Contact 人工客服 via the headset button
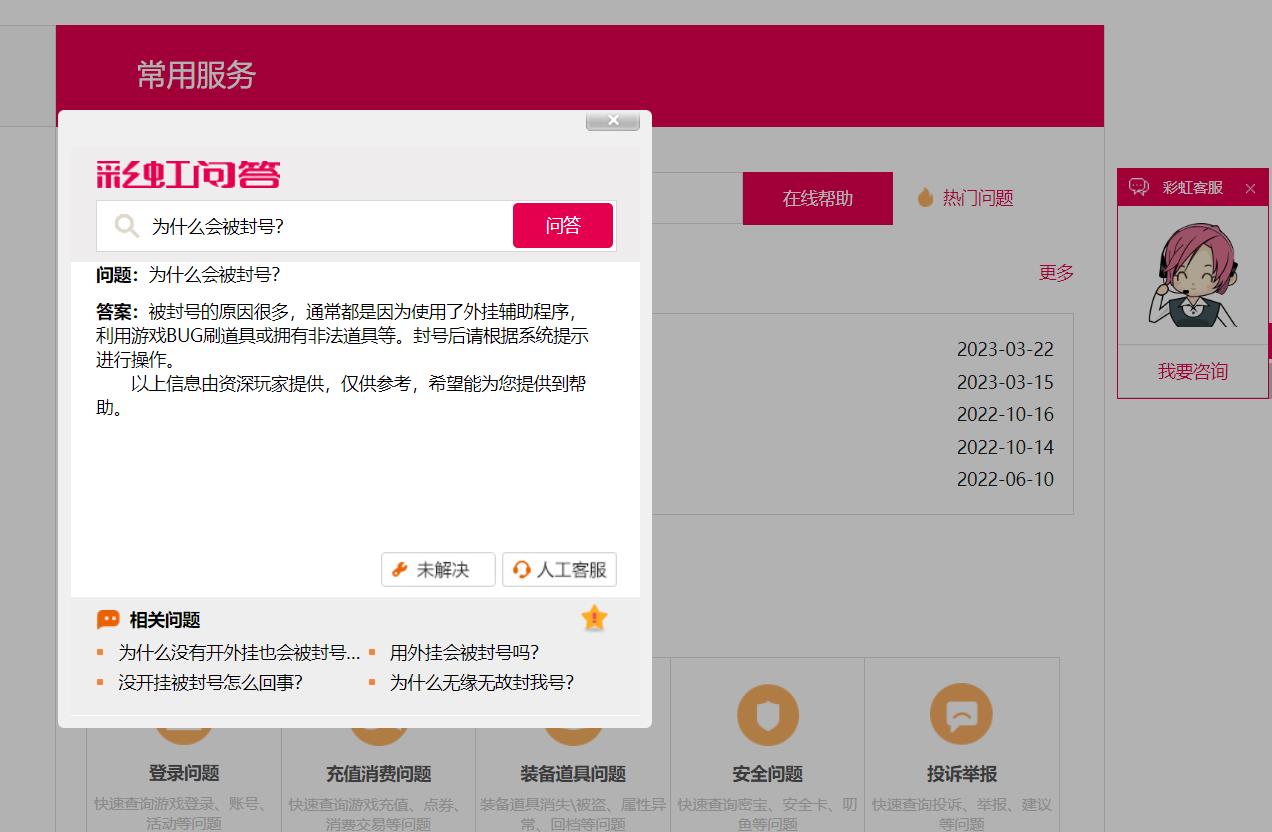 point(559,569)
